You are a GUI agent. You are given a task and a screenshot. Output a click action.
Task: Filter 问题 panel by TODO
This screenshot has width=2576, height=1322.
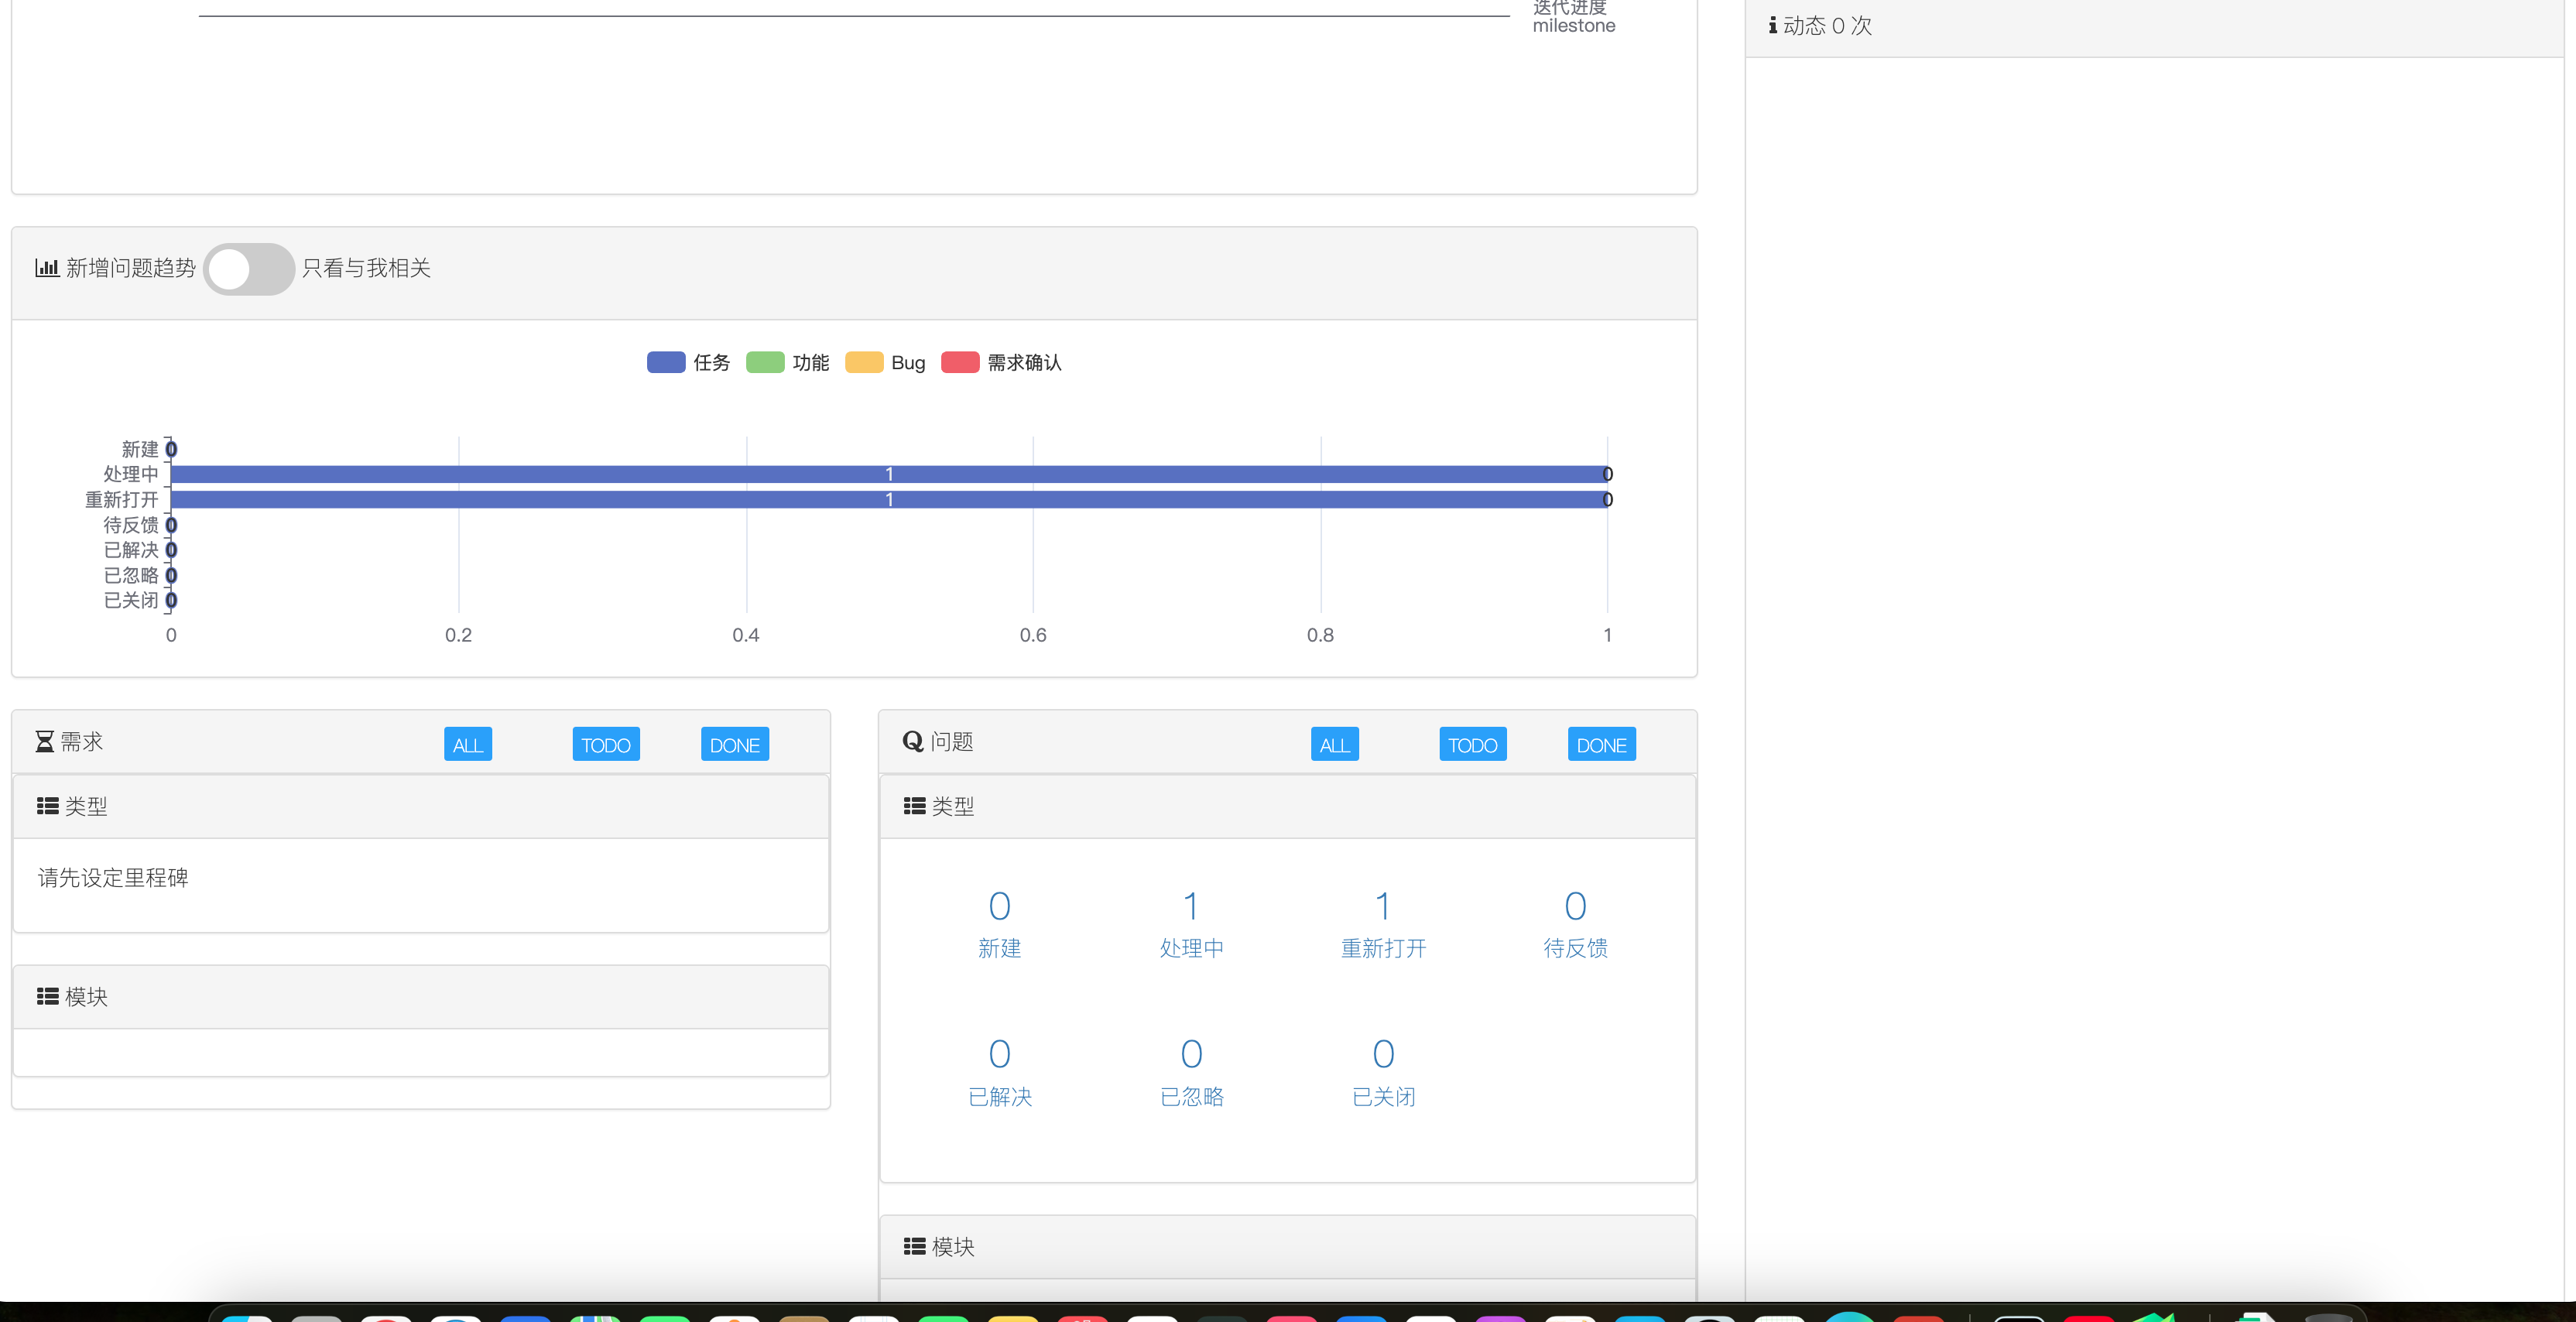pos(1473,744)
